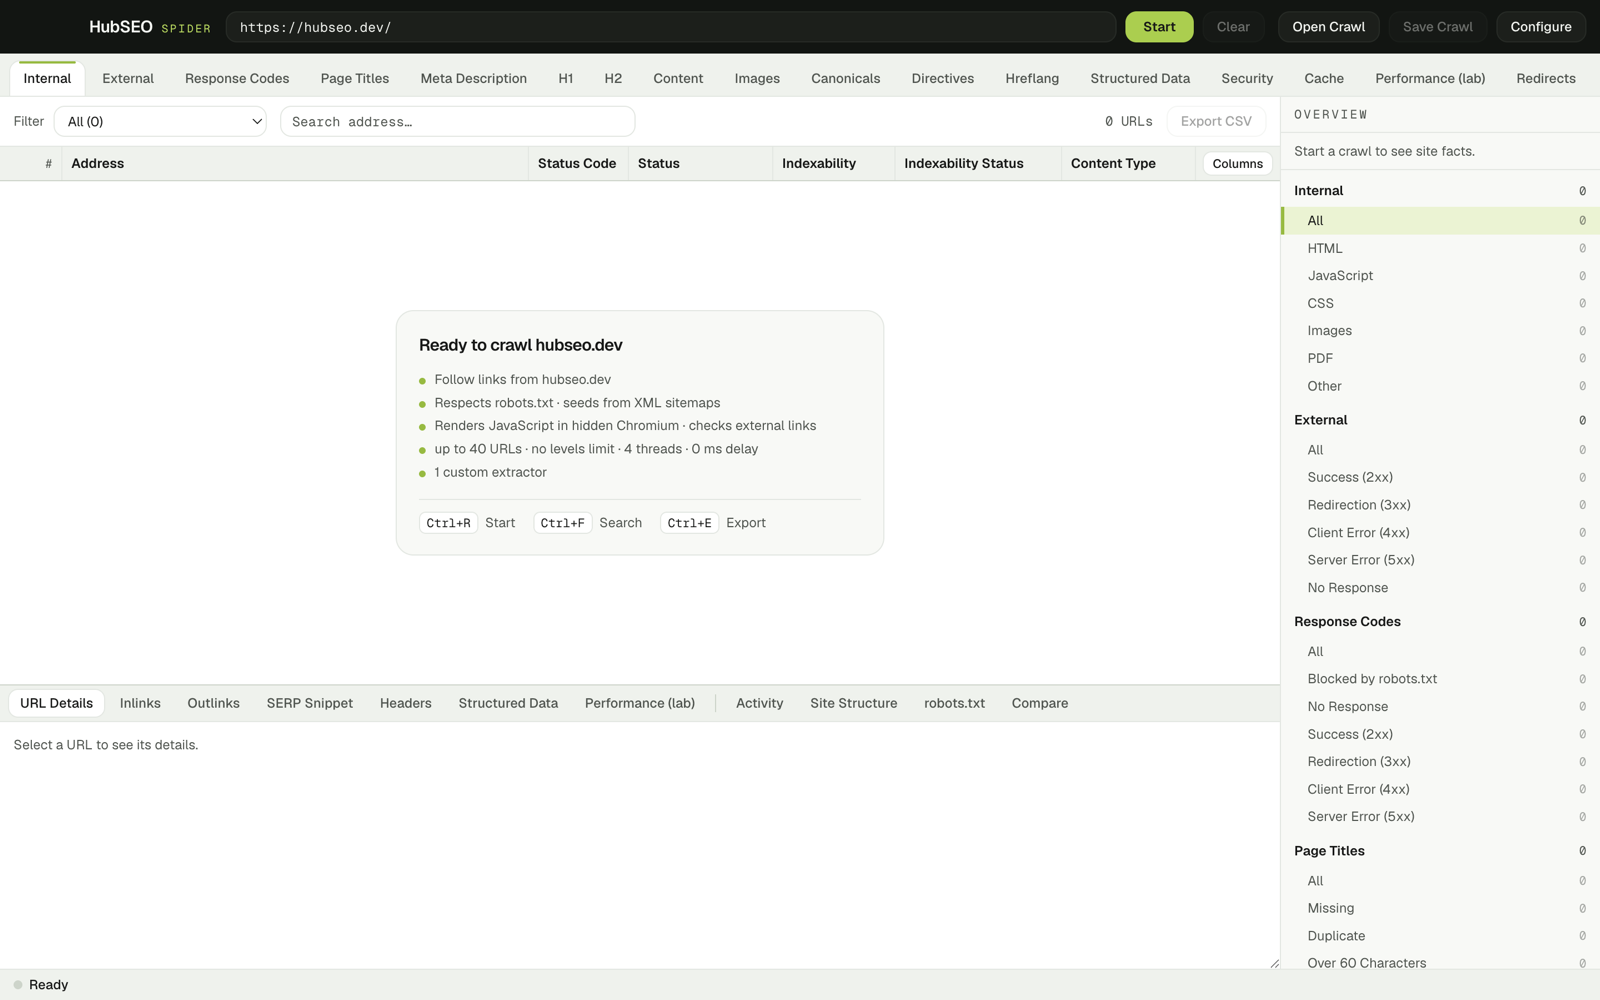Screen dimensions: 1600x1000
Task: Open the Site Structure tab
Action: (853, 703)
